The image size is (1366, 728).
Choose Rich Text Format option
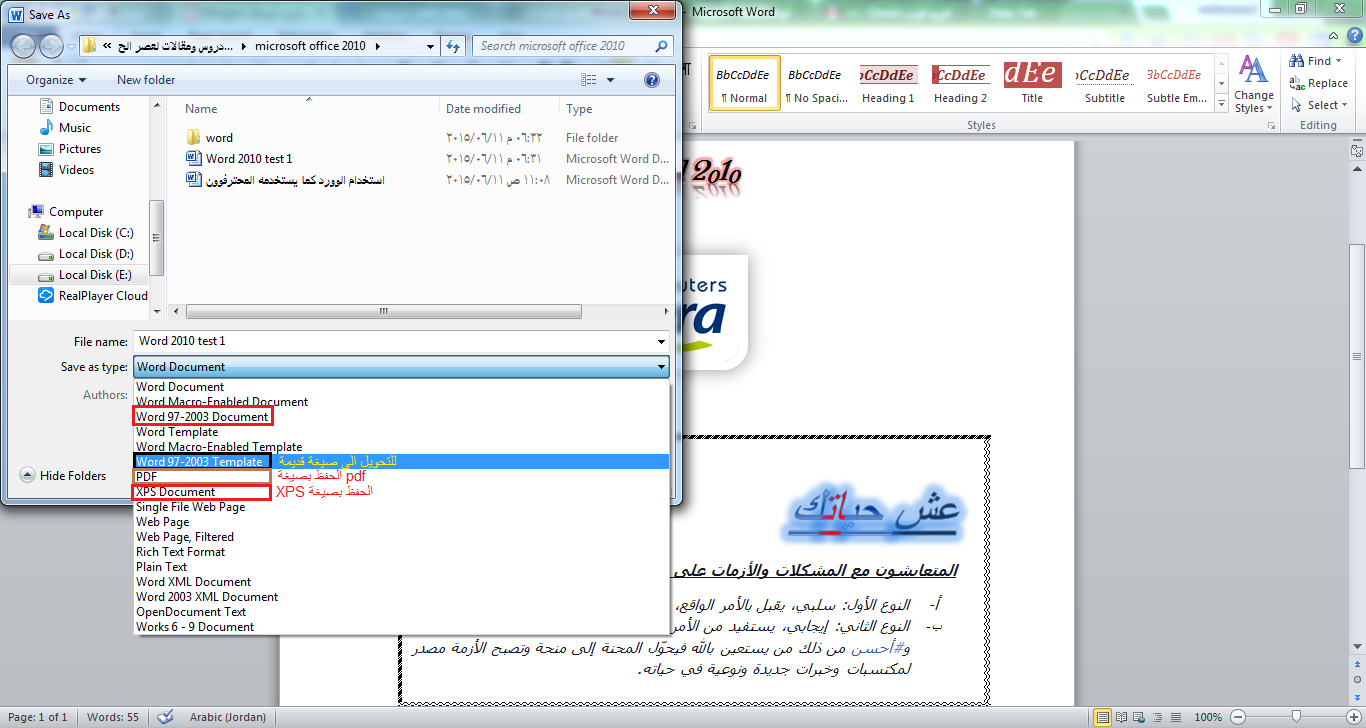click(x=401, y=552)
